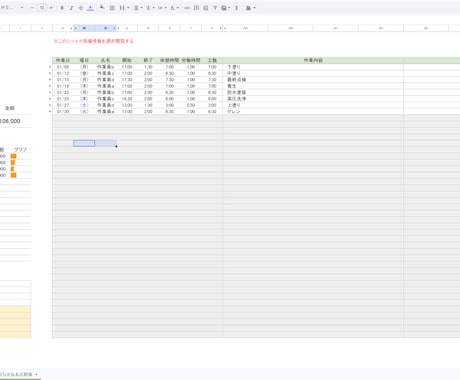Open horizontal align options
This screenshot has width=460, height=380.
[x=138, y=8]
